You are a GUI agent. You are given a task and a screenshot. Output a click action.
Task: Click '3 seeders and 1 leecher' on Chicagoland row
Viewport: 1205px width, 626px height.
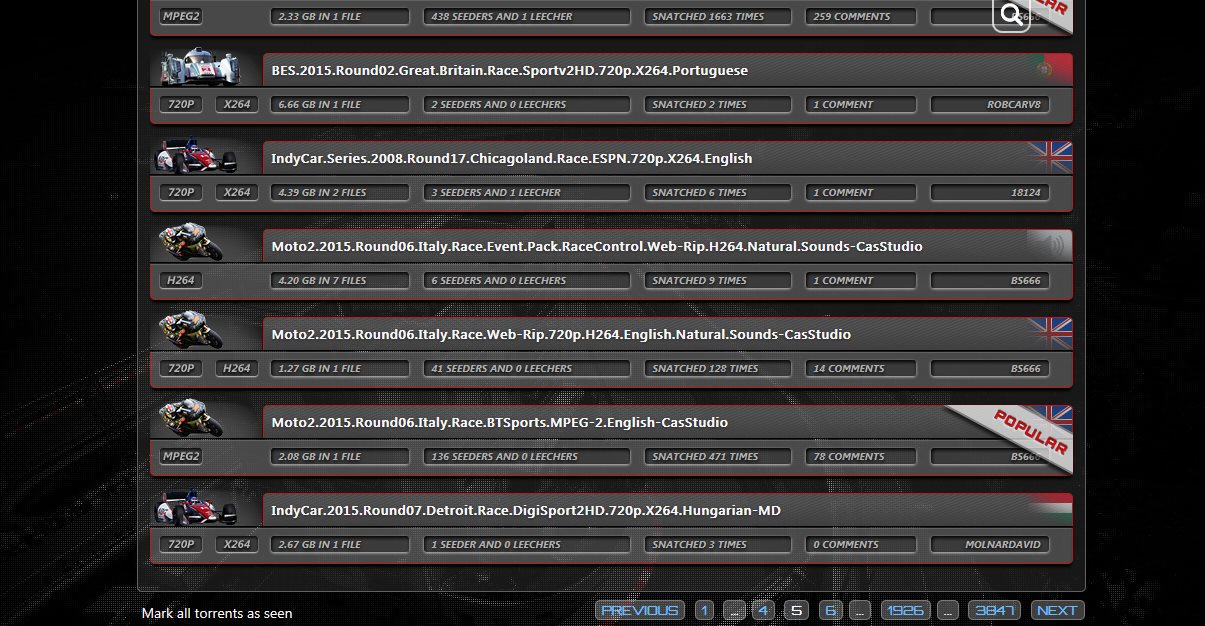click(527, 192)
